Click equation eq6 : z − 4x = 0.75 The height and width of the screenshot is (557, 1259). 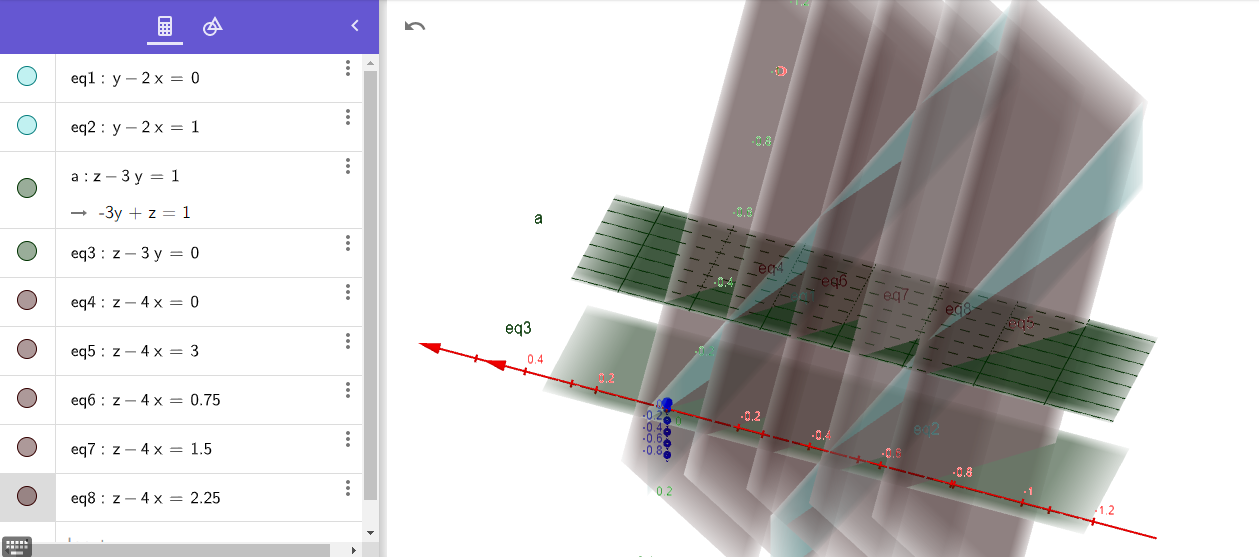point(145,400)
